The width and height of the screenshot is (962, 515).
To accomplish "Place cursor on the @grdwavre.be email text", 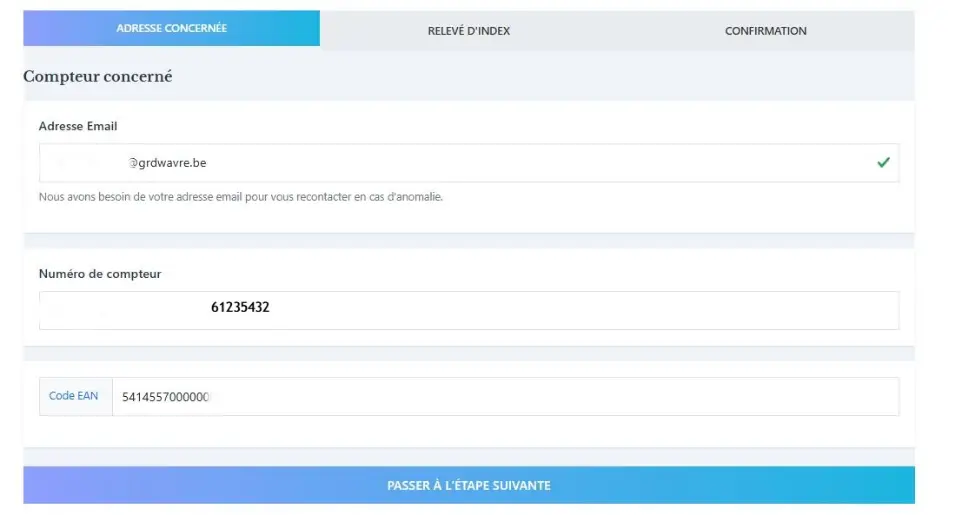I will (x=172, y=162).
